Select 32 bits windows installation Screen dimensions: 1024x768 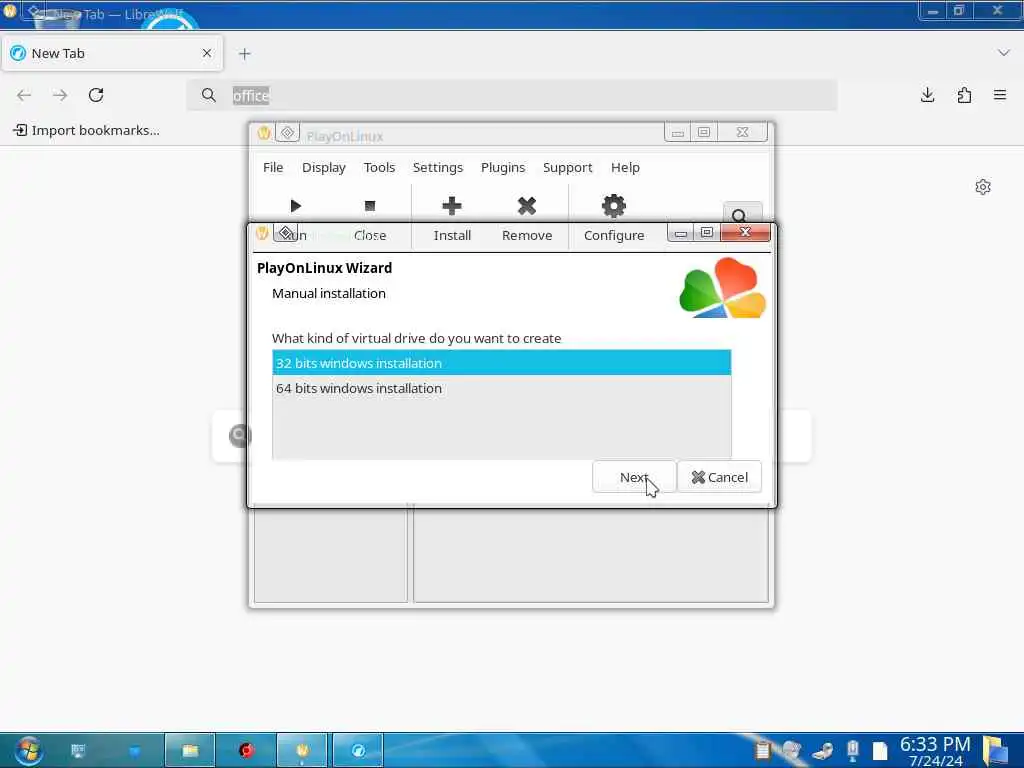502,363
